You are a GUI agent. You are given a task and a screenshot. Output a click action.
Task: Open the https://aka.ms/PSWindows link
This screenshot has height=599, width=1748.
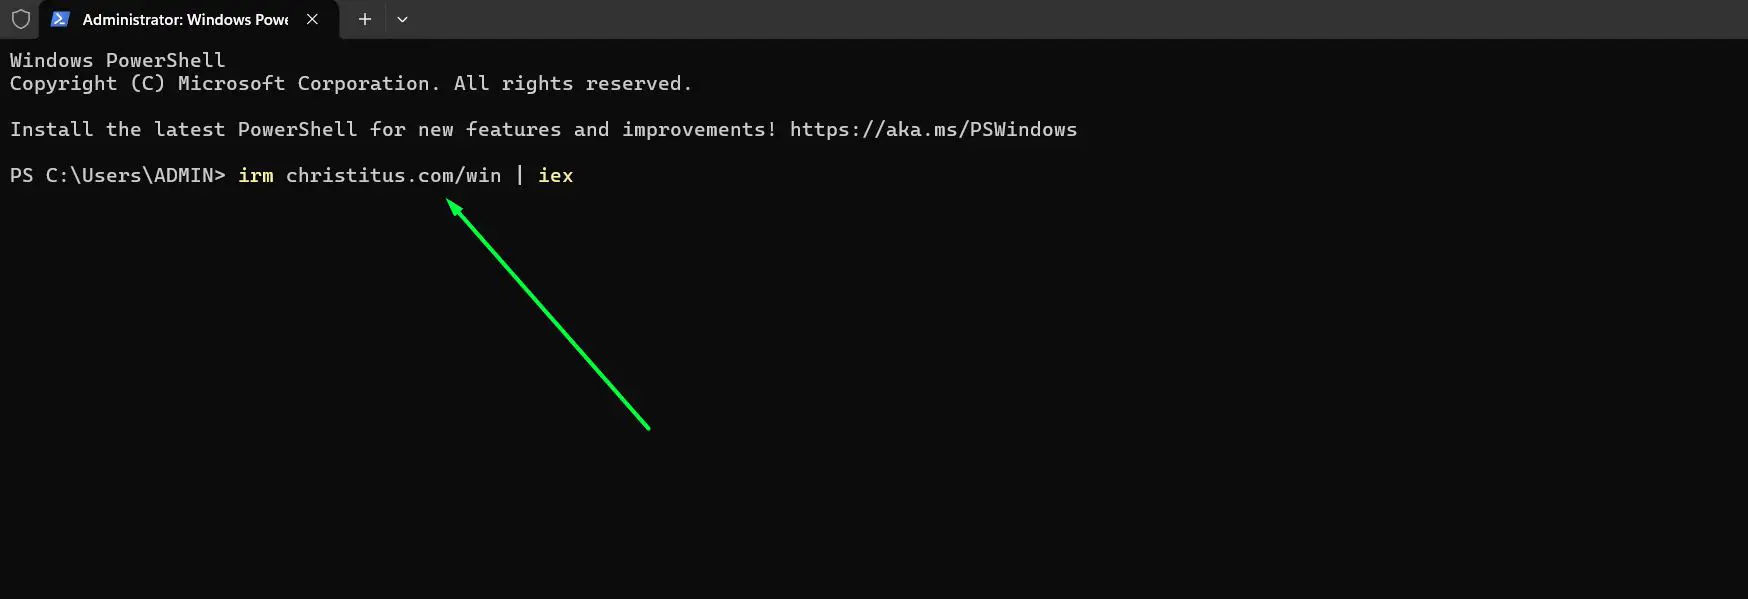point(933,129)
